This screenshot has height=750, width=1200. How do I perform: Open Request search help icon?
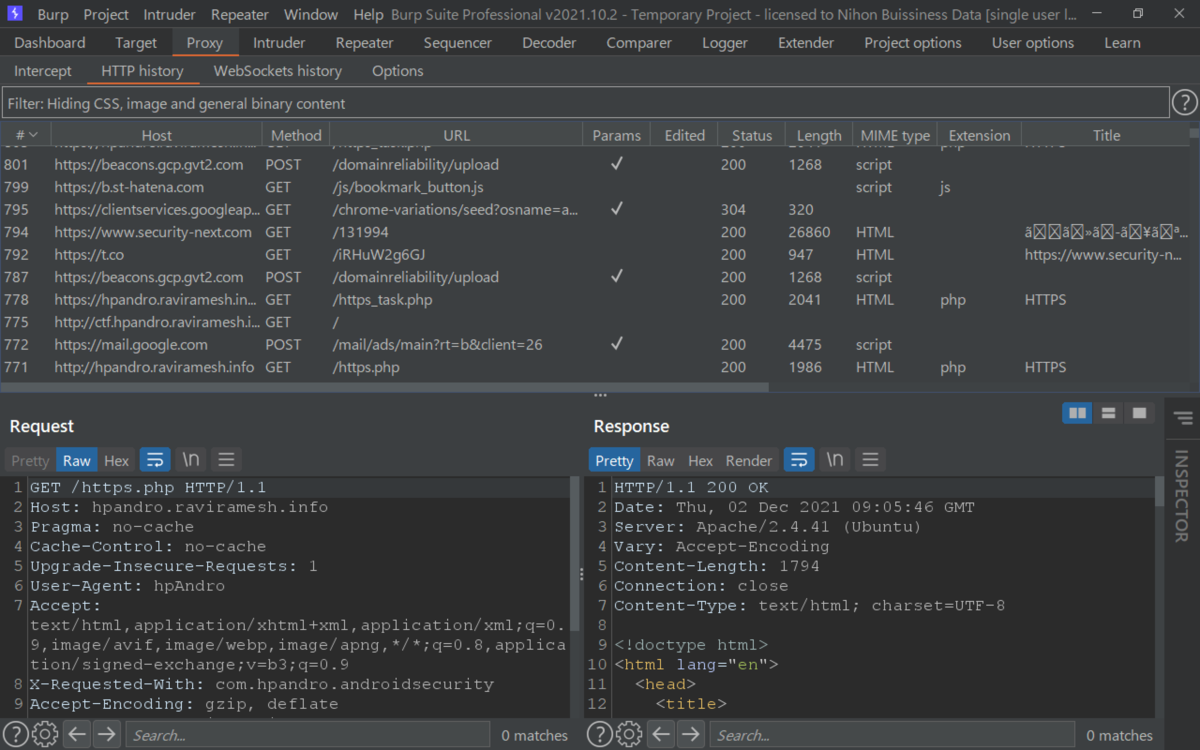14,735
